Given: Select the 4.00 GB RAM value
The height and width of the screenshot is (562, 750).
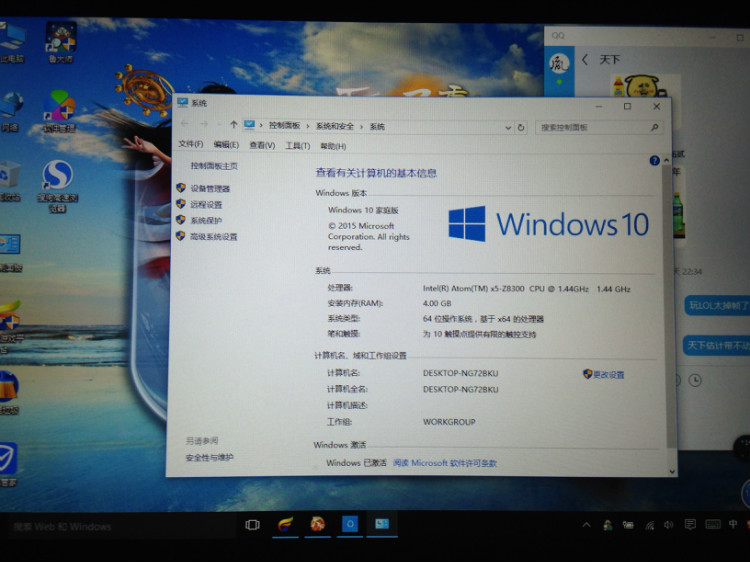Looking at the screenshot, I should pos(437,303).
